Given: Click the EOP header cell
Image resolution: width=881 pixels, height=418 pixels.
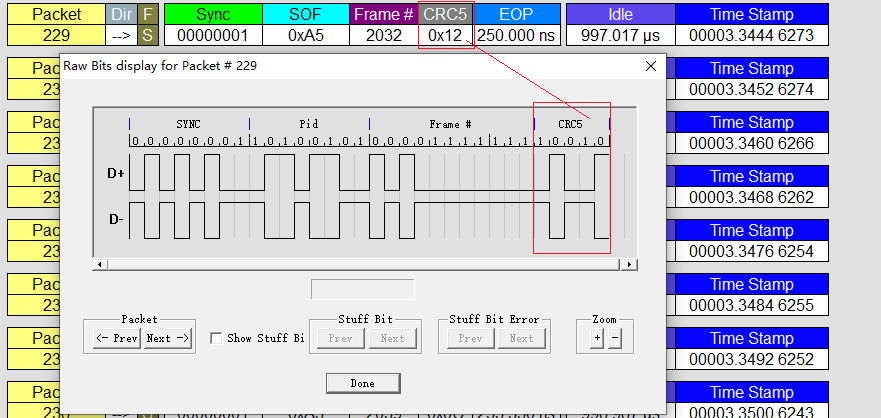Looking at the screenshot, I should coord(516,14).
